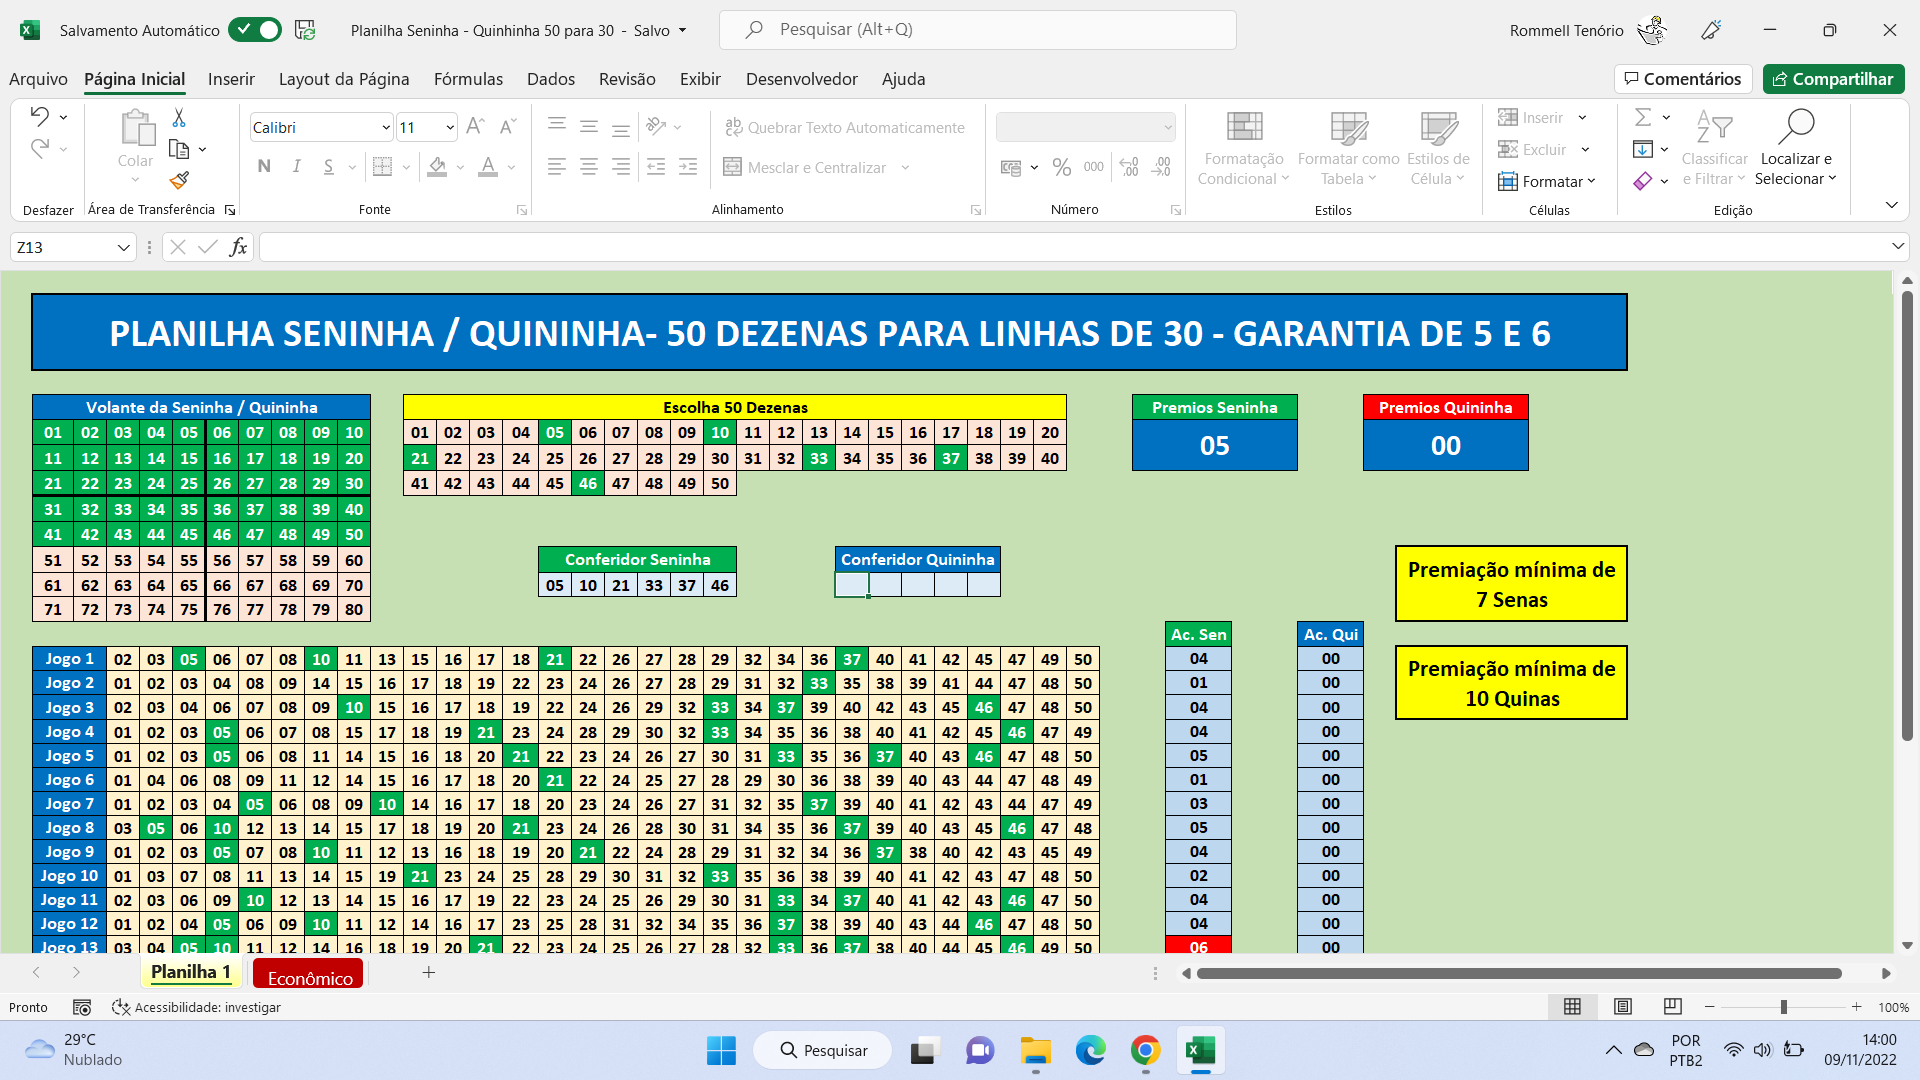
Task: Open the Fórmulas menu
Action: pos(467,79)
